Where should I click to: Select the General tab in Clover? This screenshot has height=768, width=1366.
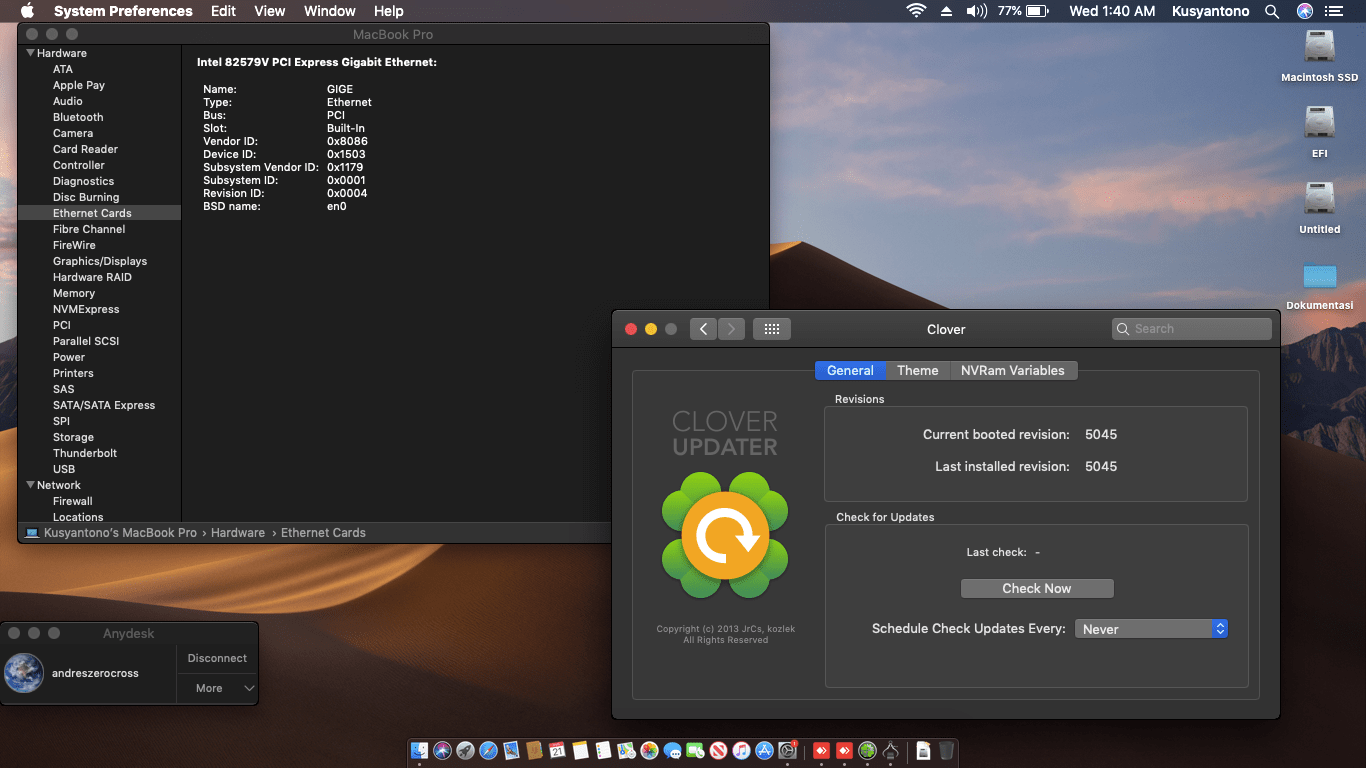(x=850, y=370)
